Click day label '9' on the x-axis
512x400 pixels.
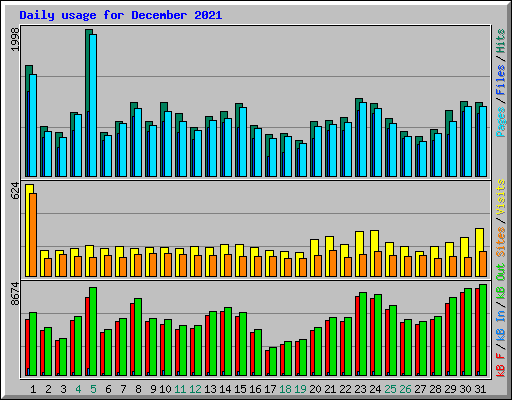pos(153,389)
